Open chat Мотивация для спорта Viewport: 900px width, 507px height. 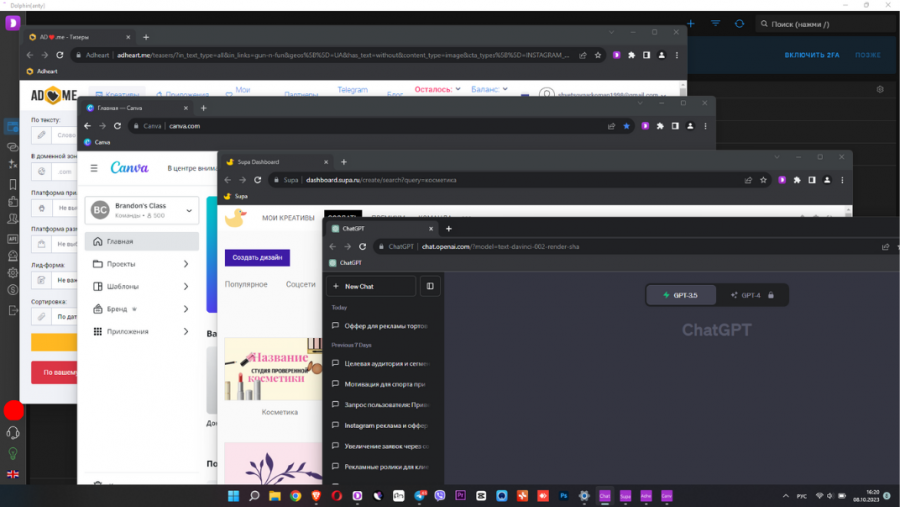coord(381,384)
